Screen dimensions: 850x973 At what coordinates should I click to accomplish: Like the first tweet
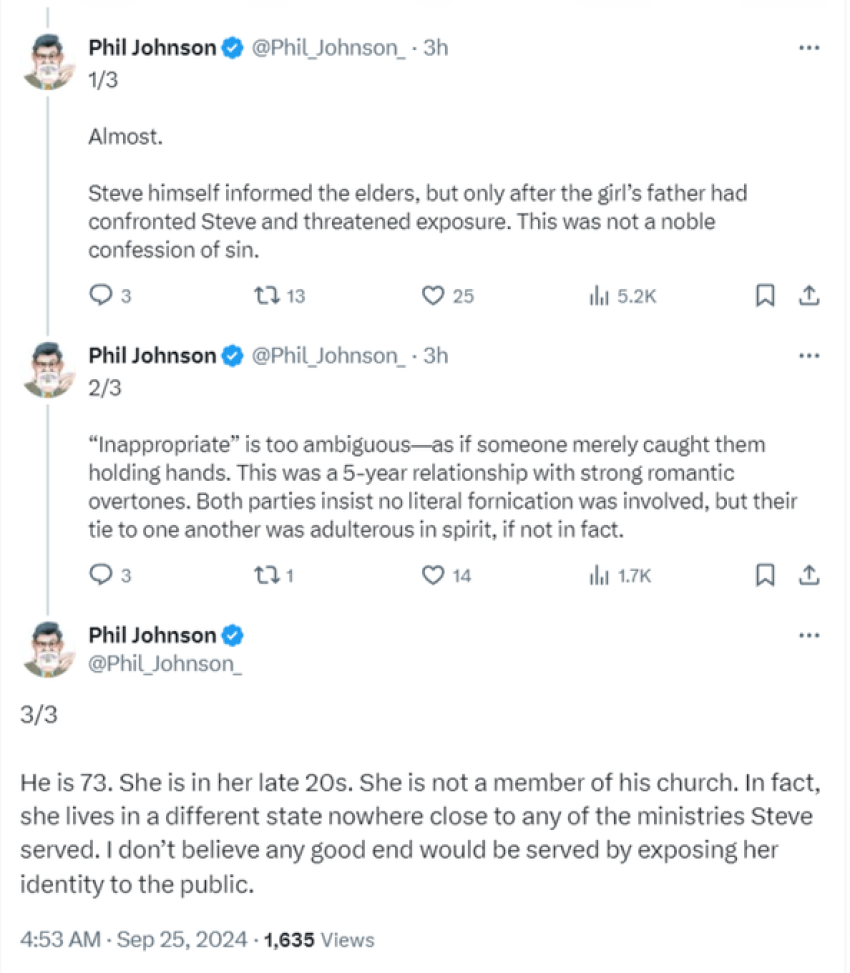(431, 295)
